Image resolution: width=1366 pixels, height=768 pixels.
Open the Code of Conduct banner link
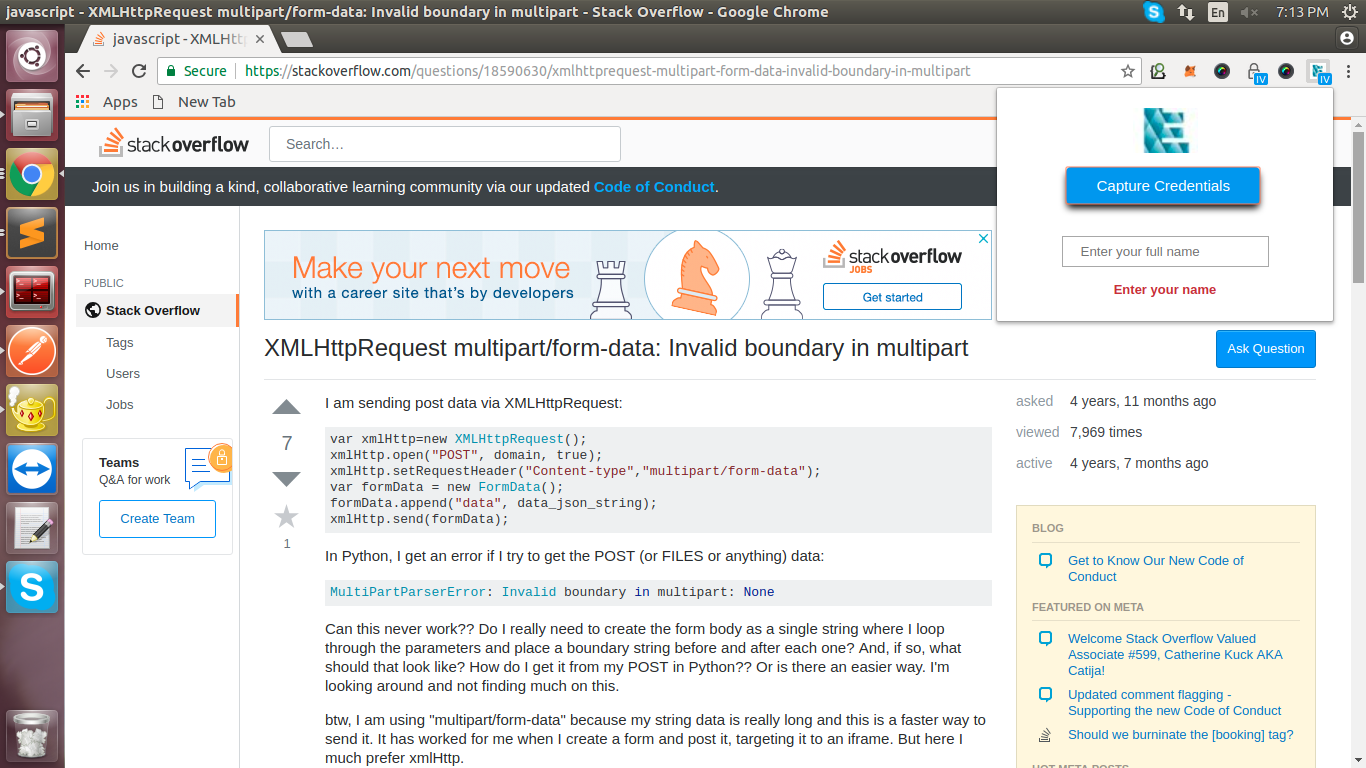[x=654, y=187]
